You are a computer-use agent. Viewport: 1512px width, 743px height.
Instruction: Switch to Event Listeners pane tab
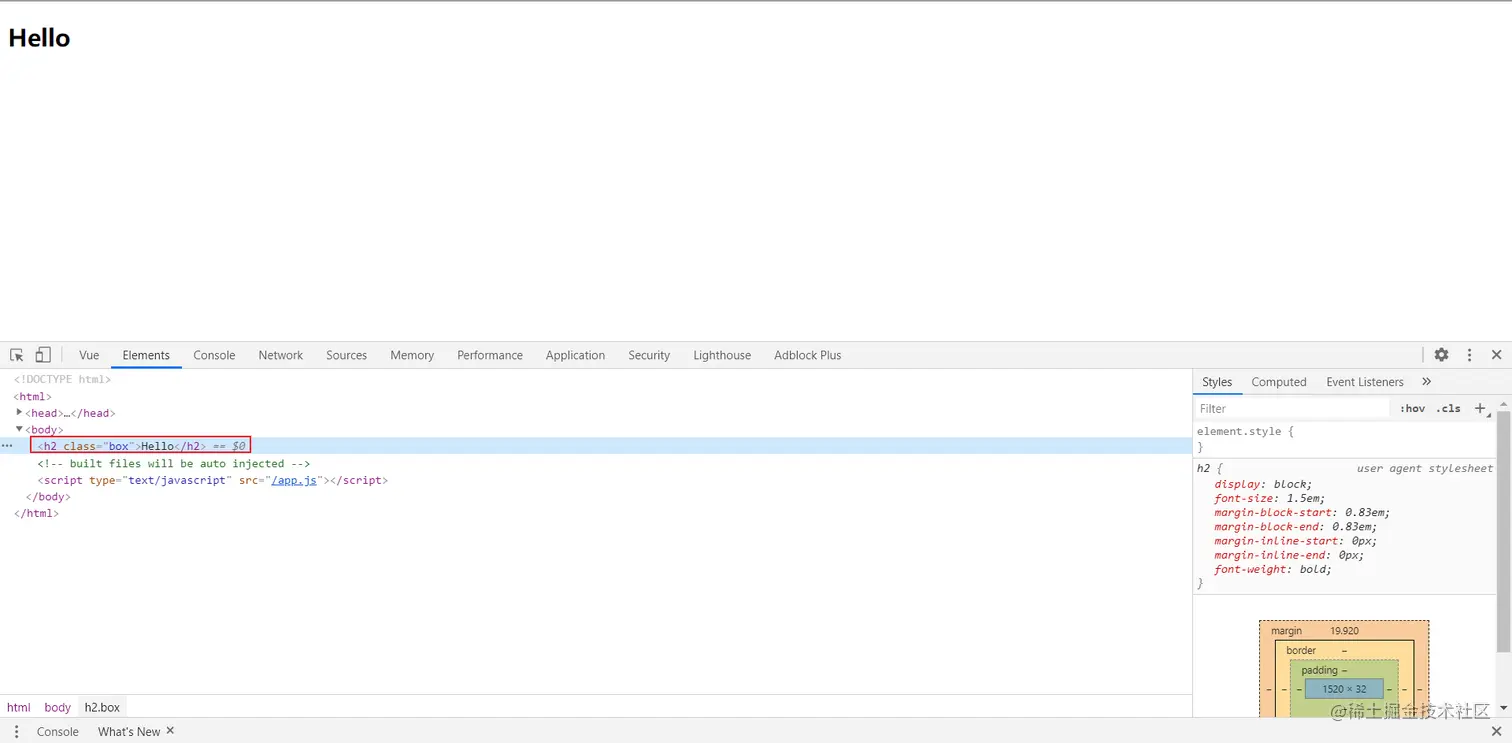[x=1364, y=382]
